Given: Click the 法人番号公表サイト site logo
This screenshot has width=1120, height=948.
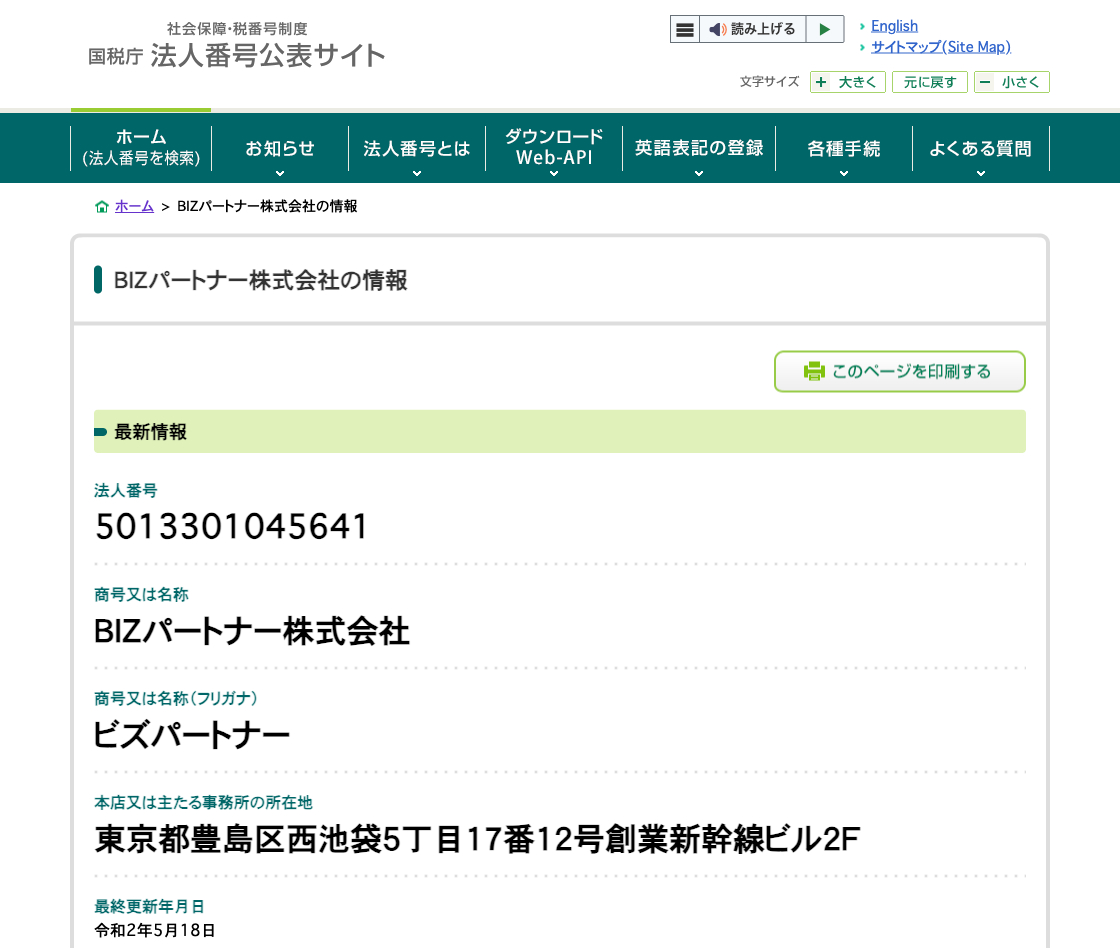Looking at the screenshot, I should [x=236, y=47].
